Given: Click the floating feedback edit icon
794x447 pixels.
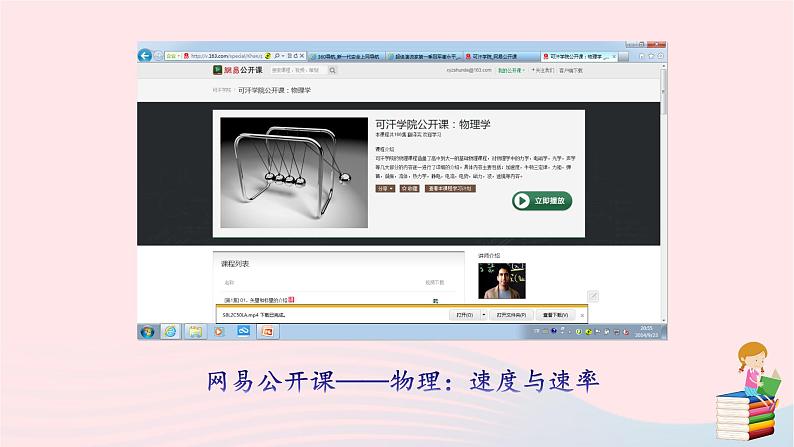Looking at the screenshot, I should coord(593,296).
